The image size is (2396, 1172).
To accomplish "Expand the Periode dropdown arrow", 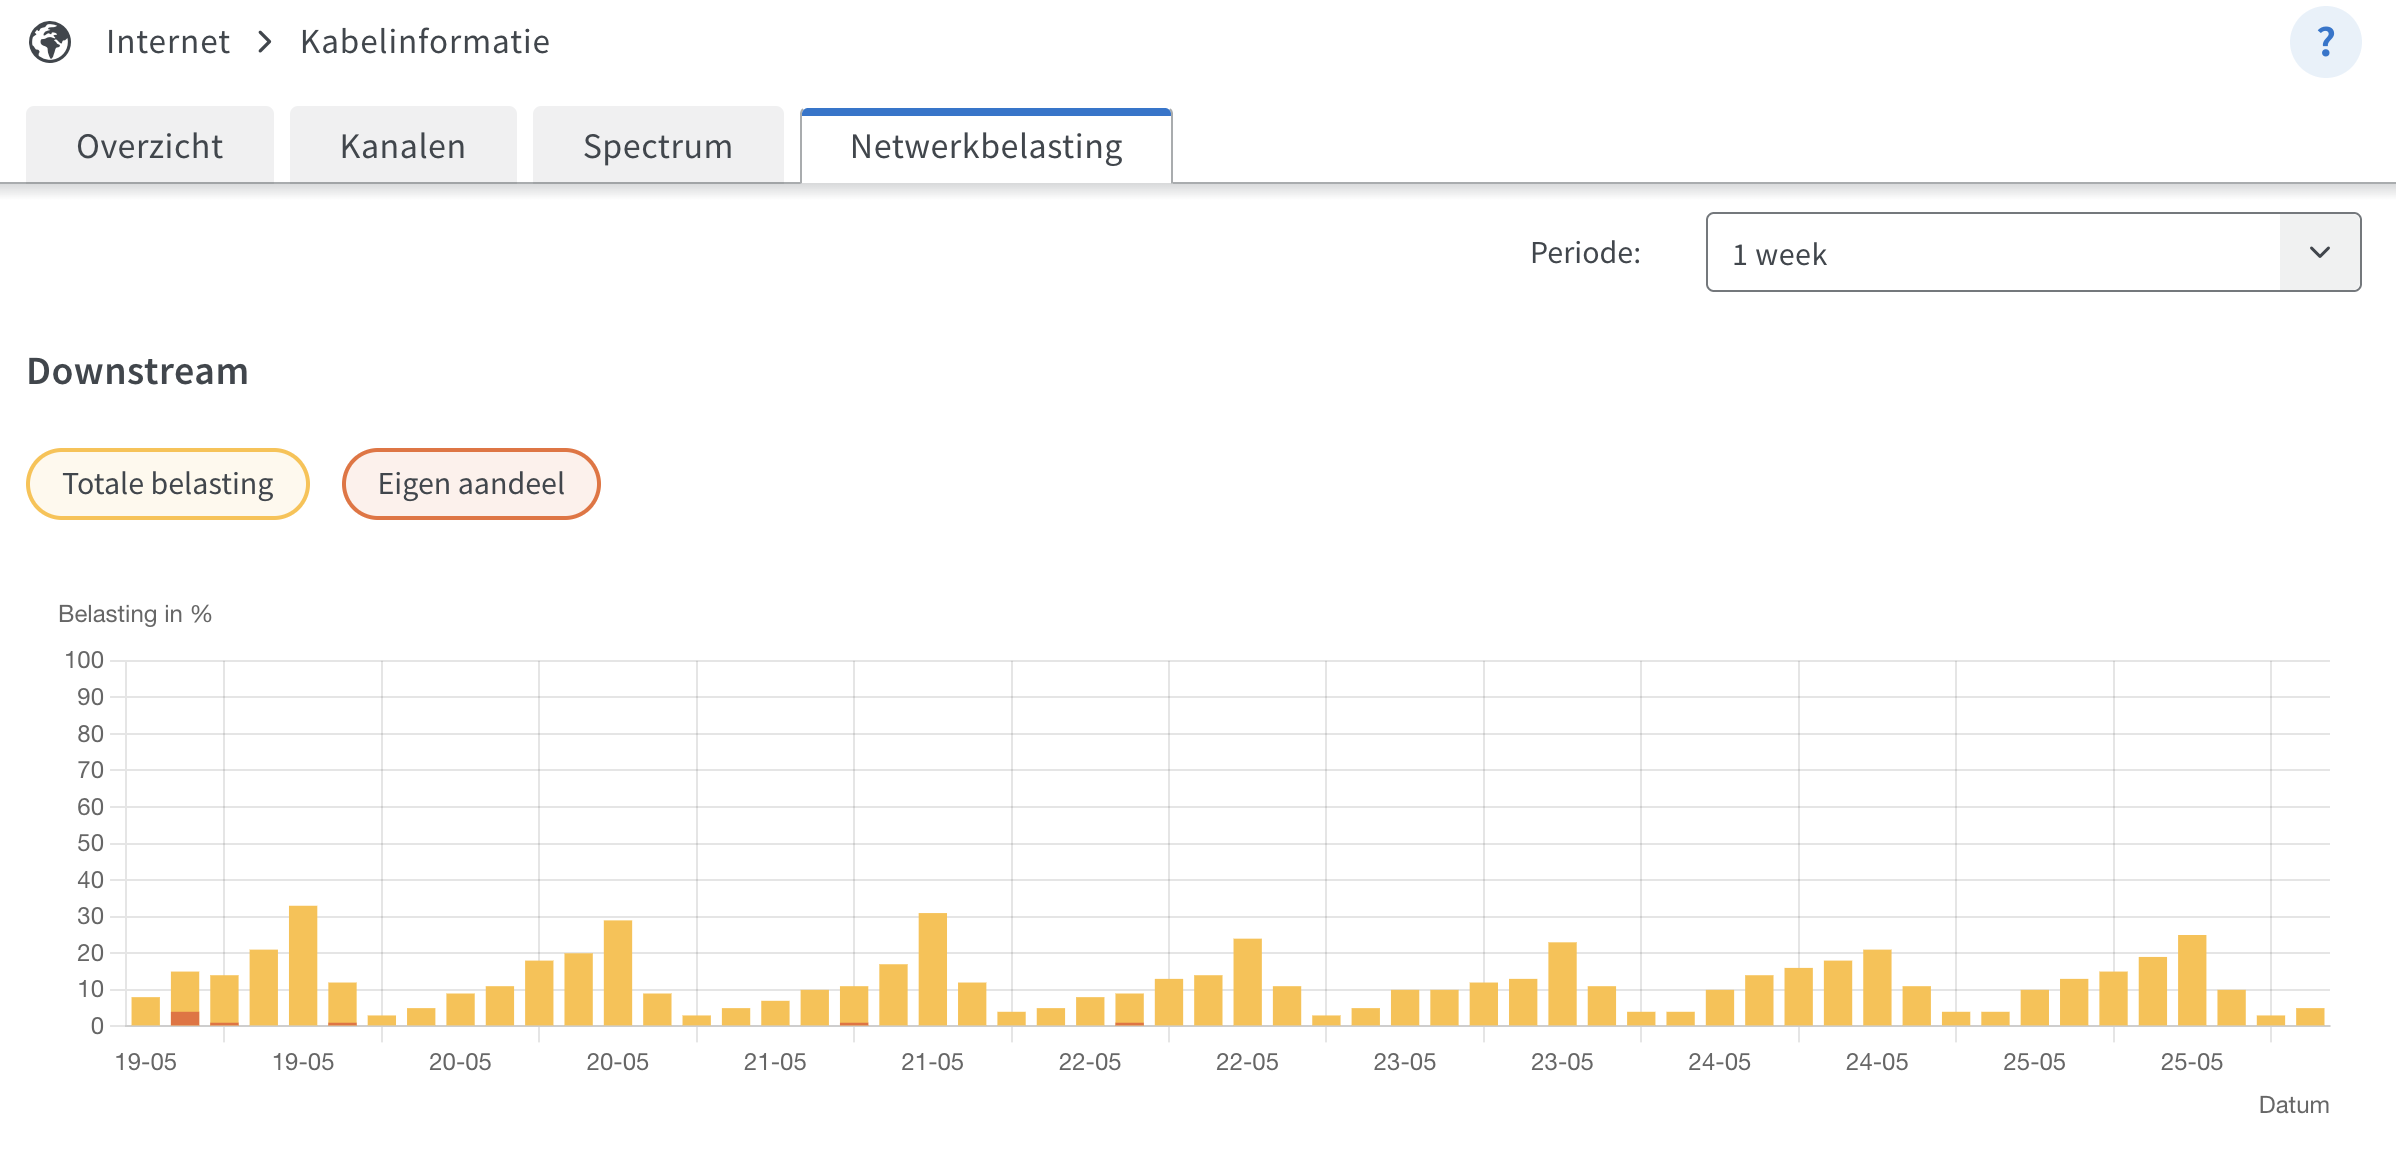I will 2320,252.
